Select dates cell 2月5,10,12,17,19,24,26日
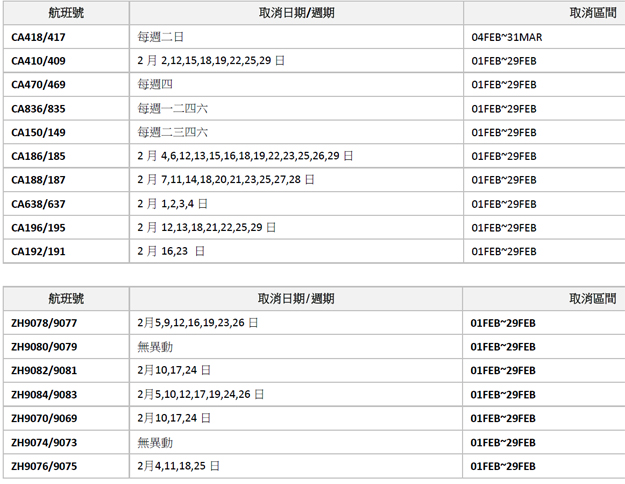Image resolution: width=625 pixels, height=484 pixels. (x=201, y=394)
